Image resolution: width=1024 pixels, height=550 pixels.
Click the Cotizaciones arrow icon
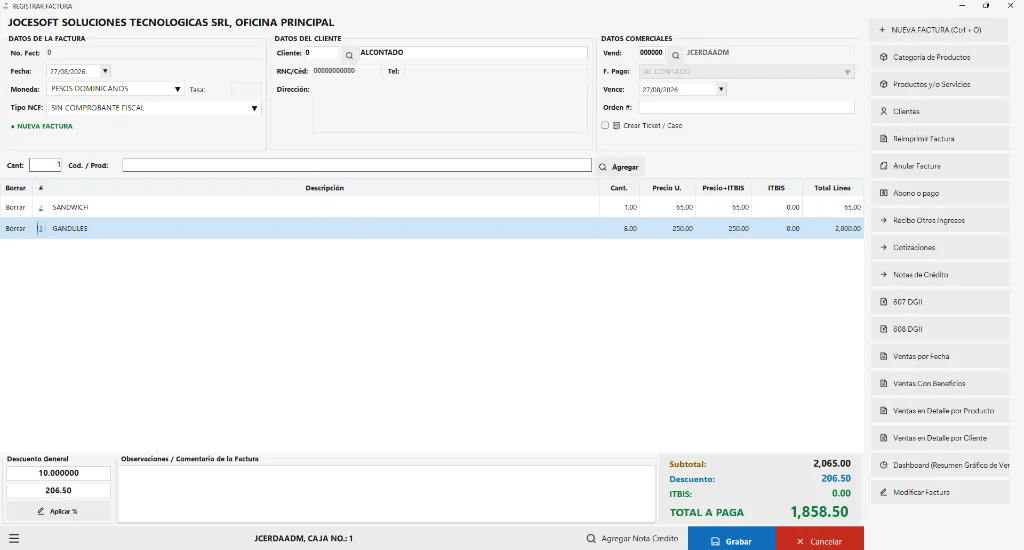click(x=884, y=248)
